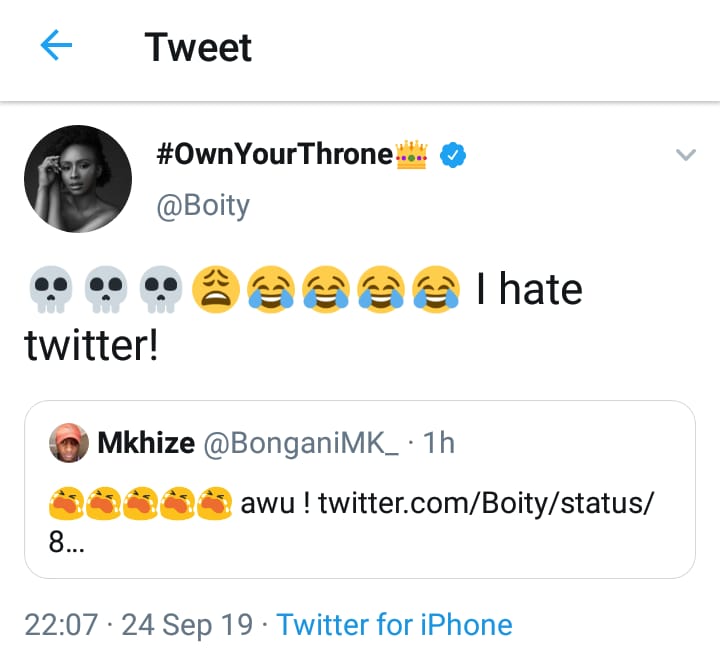Image resolution: width=720 pixels, height=661 pixels.
Task: Open Mkhize's small avatar in quoted tweet
Action: point(69,443)
